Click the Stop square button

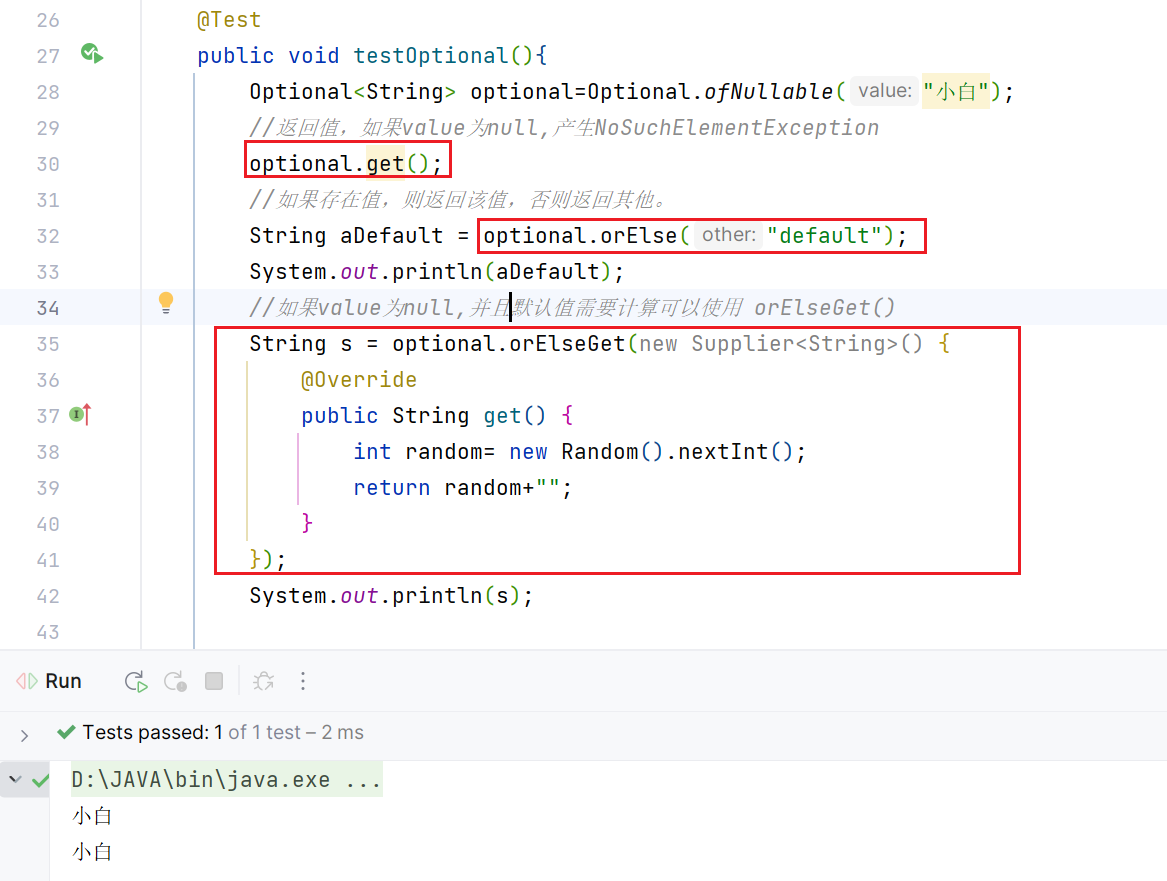point(214,682)
